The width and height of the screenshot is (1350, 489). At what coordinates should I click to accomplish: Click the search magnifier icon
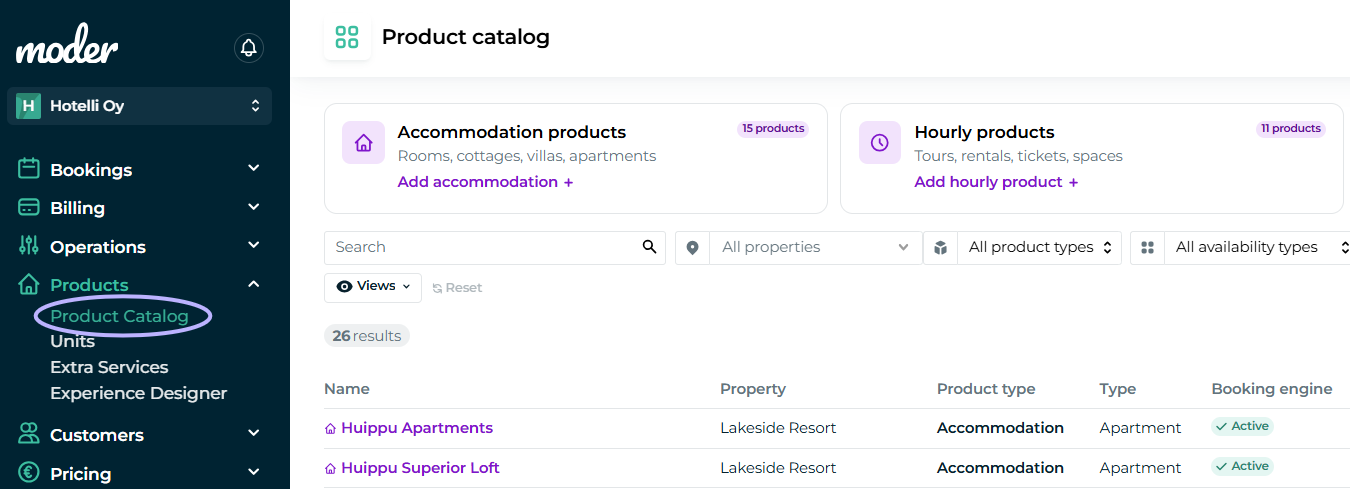[649, 247]
